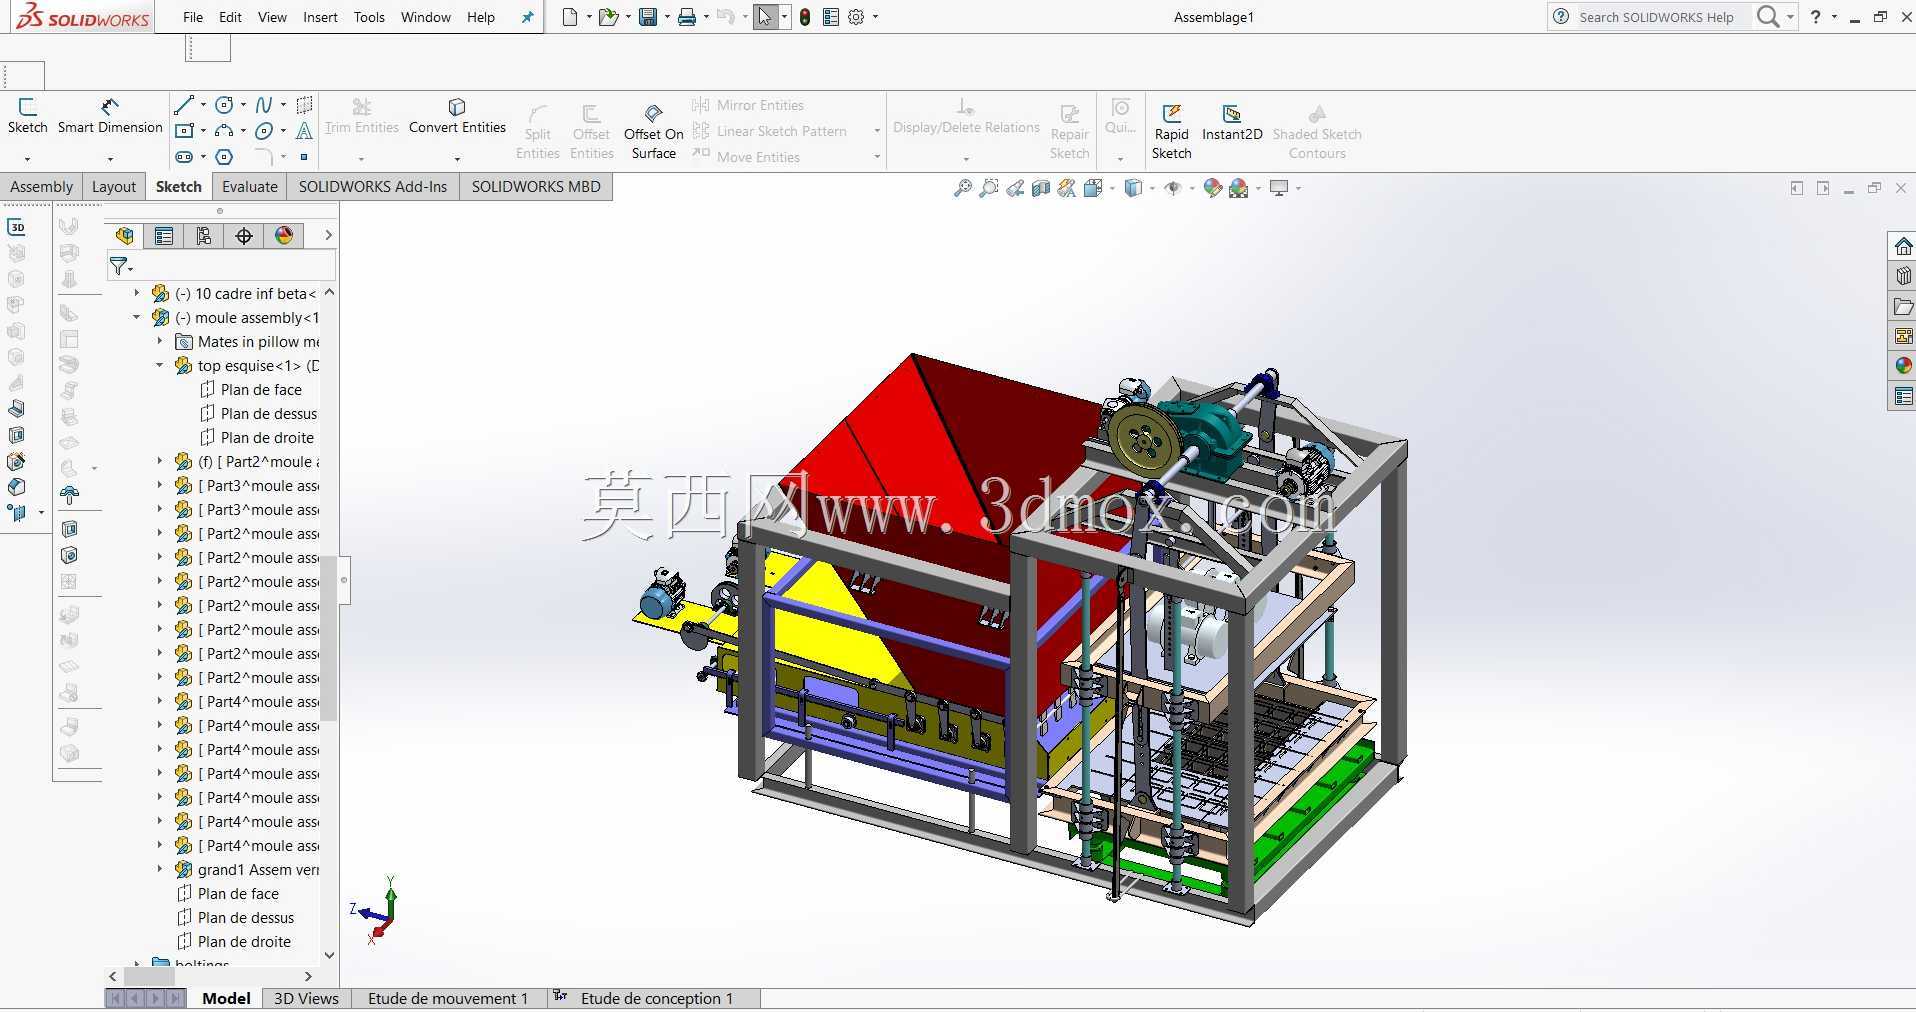Viewport: 1916px width, 1012px height.
Task: Open 'Etude de conception 1' tab
Action: [x=656, y=998]
